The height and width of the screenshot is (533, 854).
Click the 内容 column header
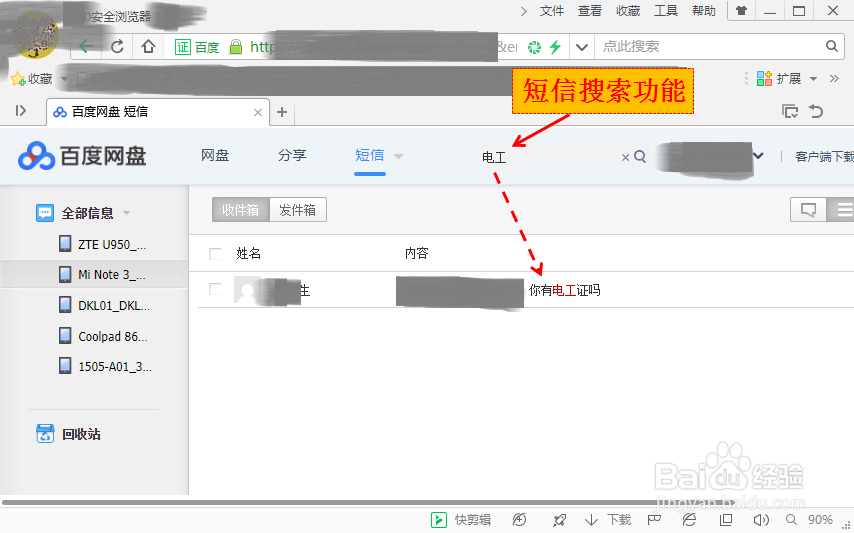tap(417, 253)
